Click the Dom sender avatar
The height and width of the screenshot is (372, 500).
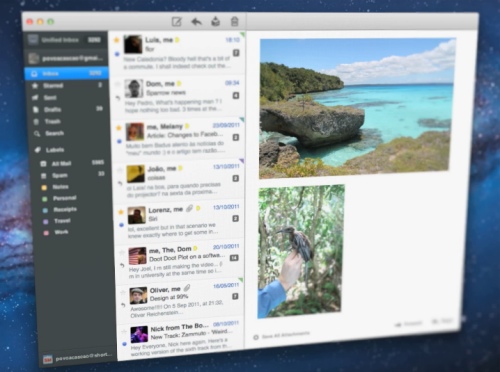(134, 88)
